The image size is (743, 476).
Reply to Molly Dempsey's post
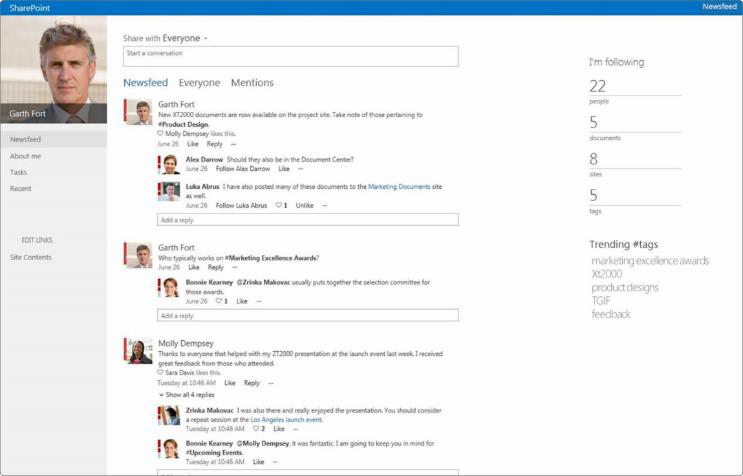[x=252, y=383]
